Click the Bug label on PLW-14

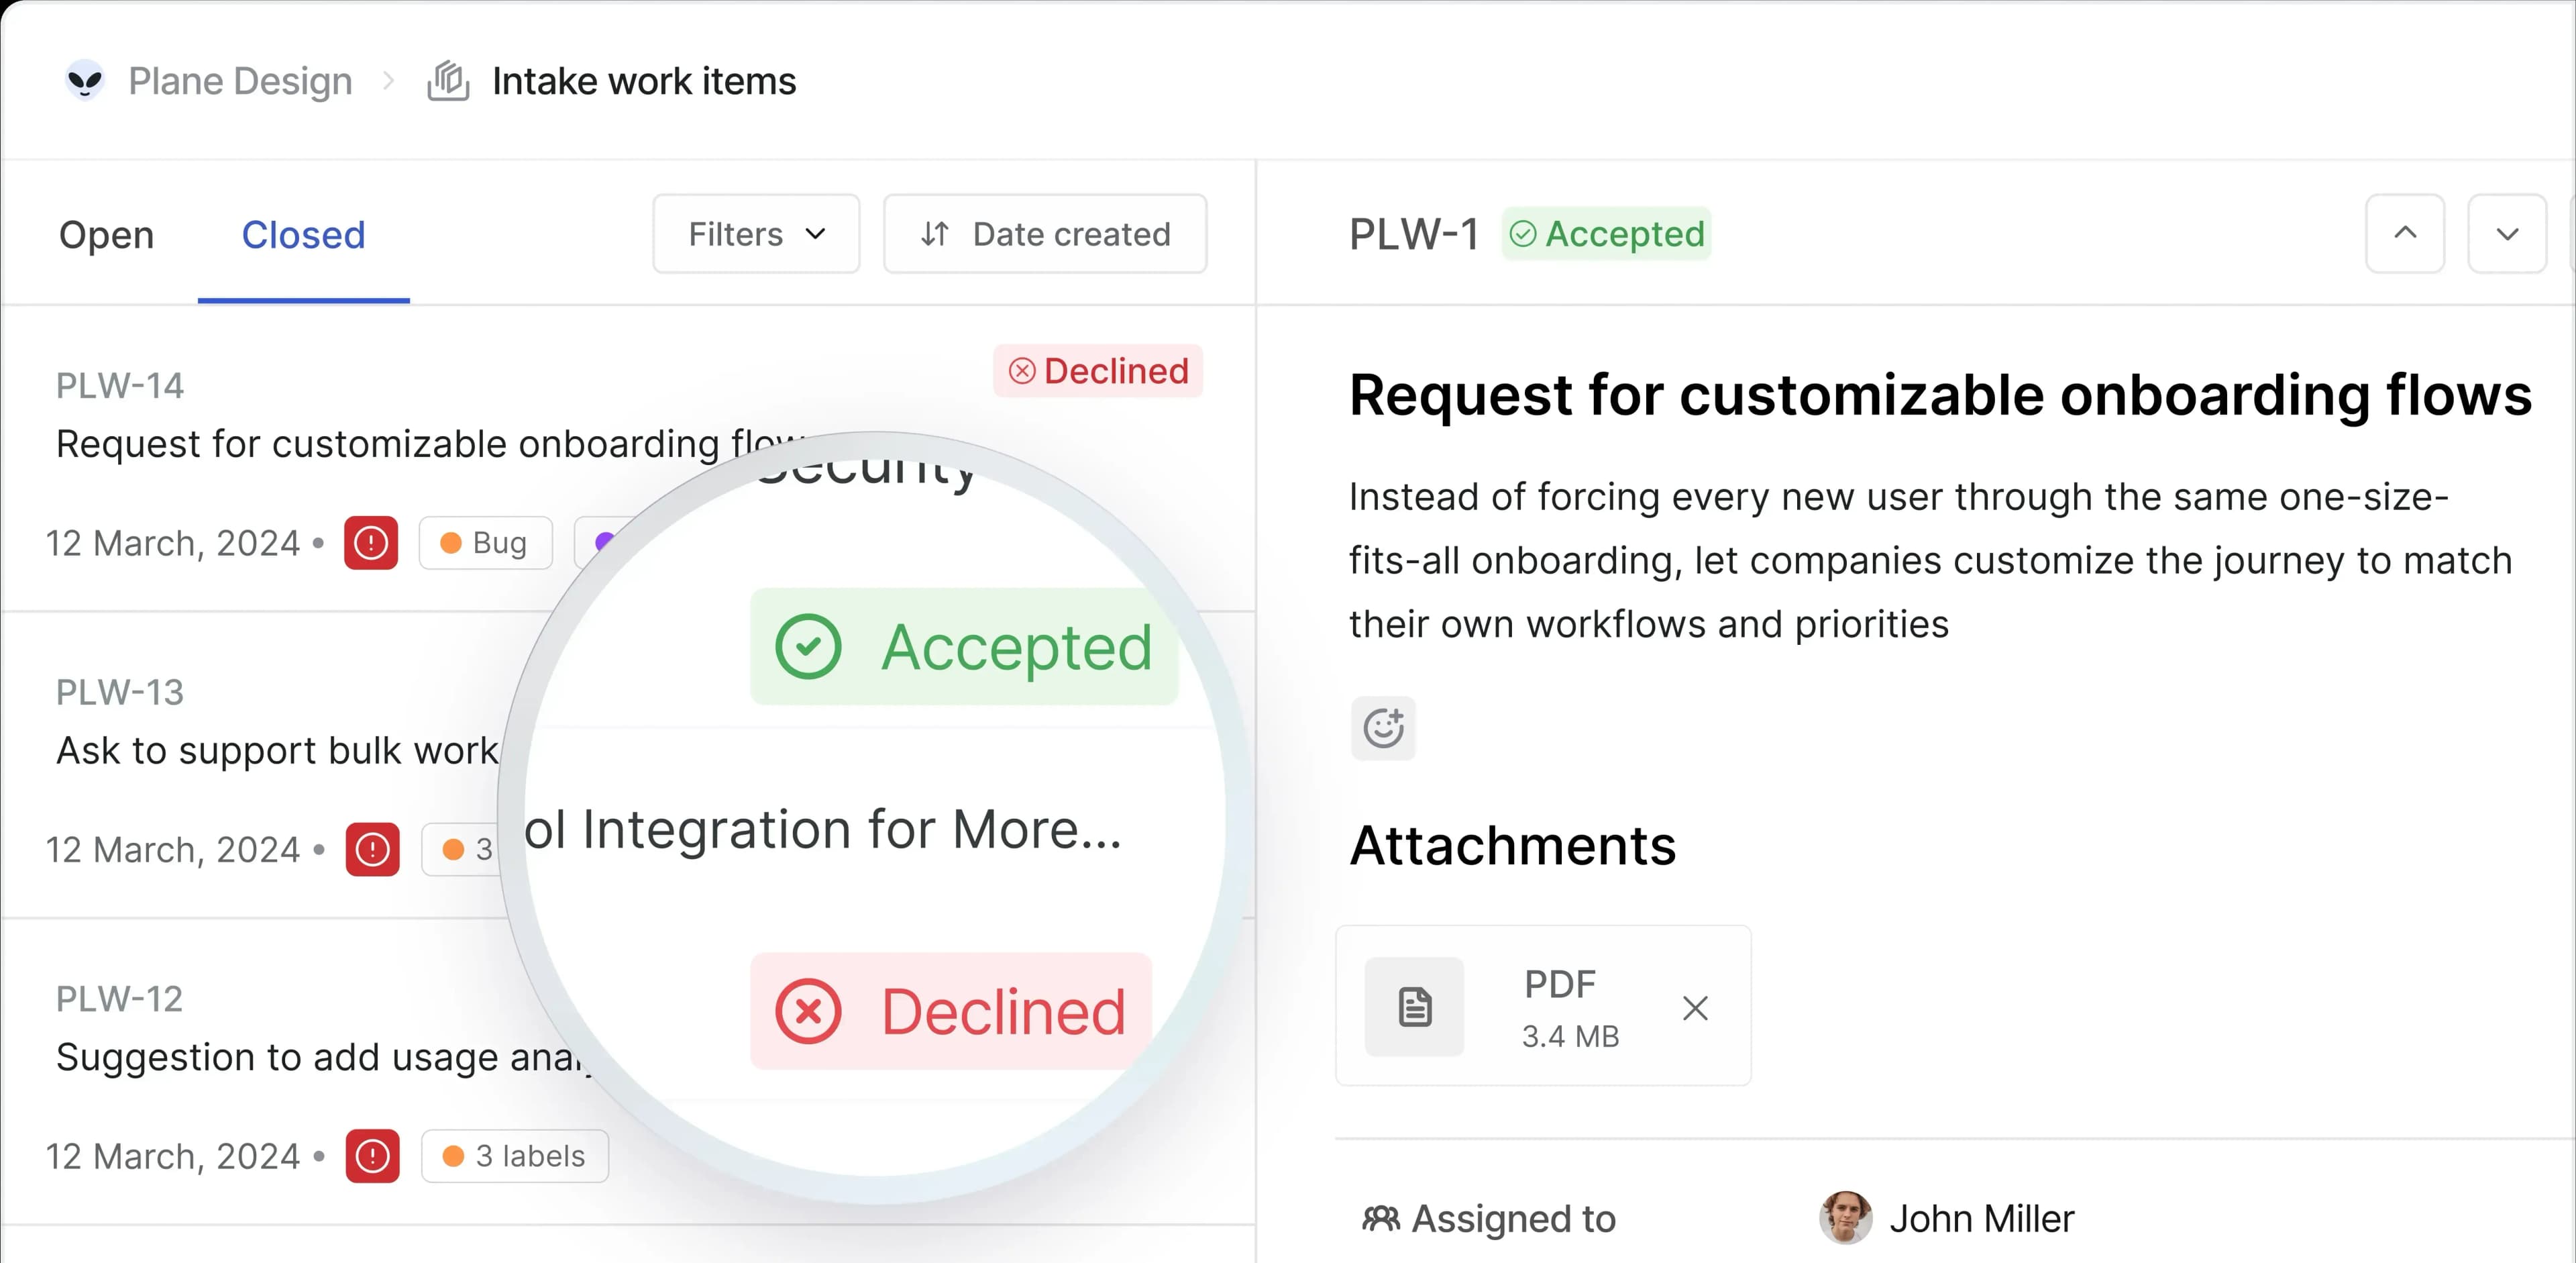(485, 543)
